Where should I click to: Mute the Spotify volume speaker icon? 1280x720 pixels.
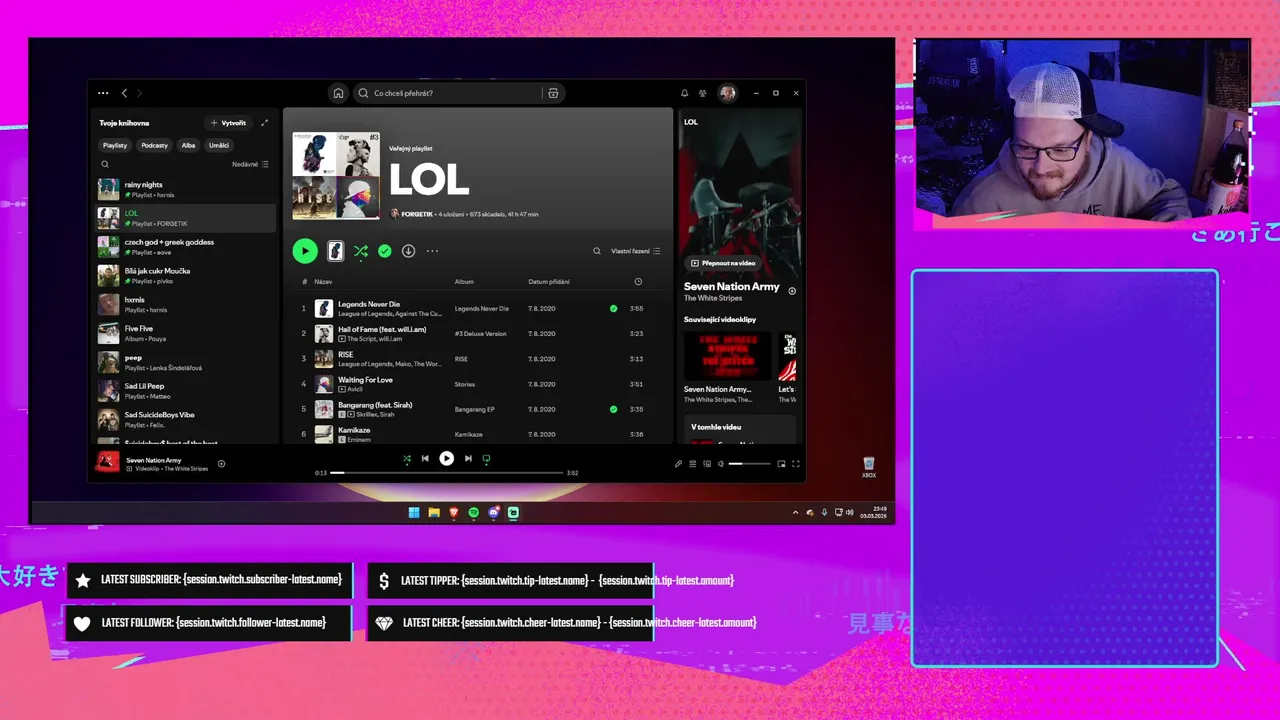pos(721,464)
